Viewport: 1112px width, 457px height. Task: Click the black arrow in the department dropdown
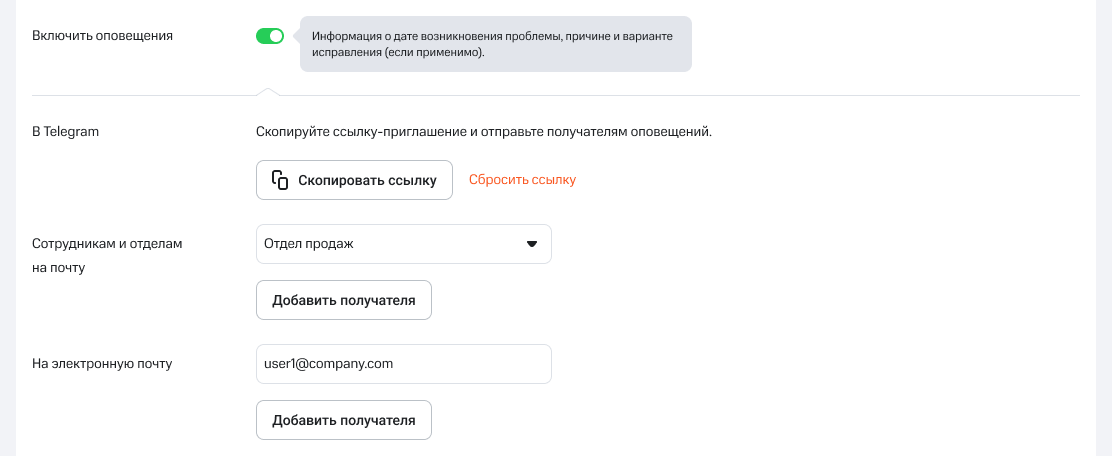click(x=532, y=244)
